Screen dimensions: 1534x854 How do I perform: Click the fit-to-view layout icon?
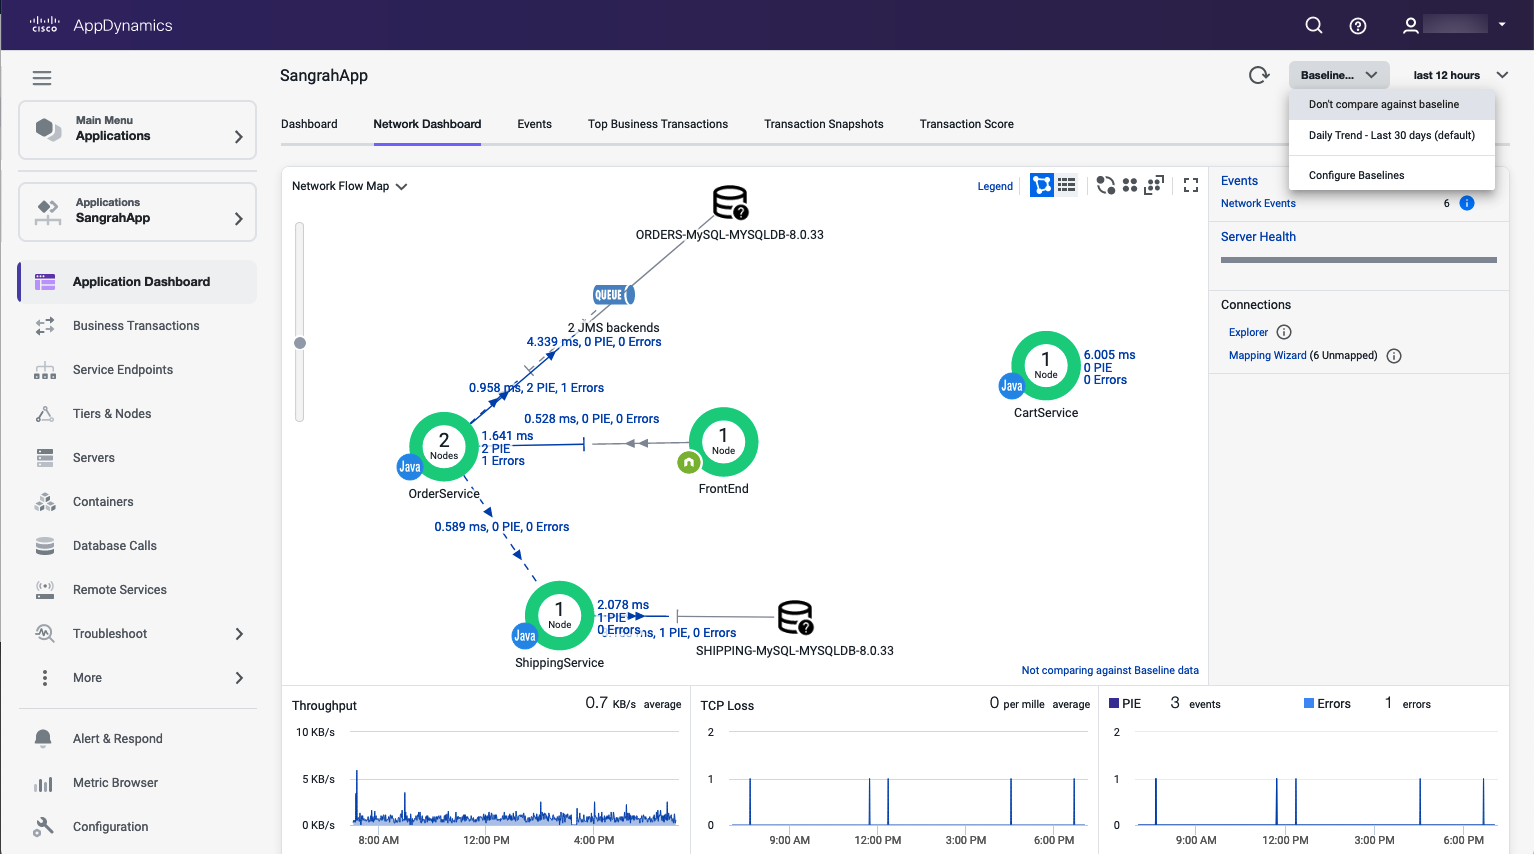[x=1154, y=185]
